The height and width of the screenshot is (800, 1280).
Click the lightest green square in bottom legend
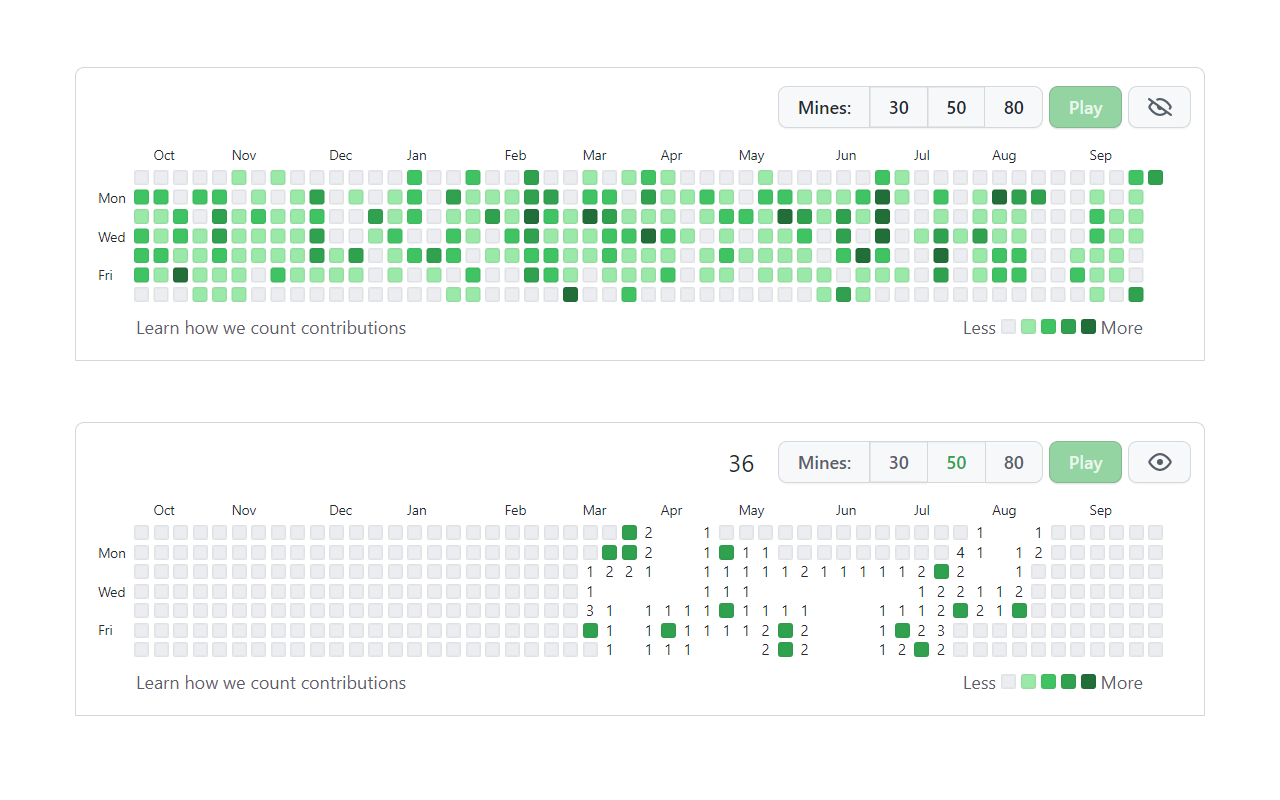(x=1028, y=683)
